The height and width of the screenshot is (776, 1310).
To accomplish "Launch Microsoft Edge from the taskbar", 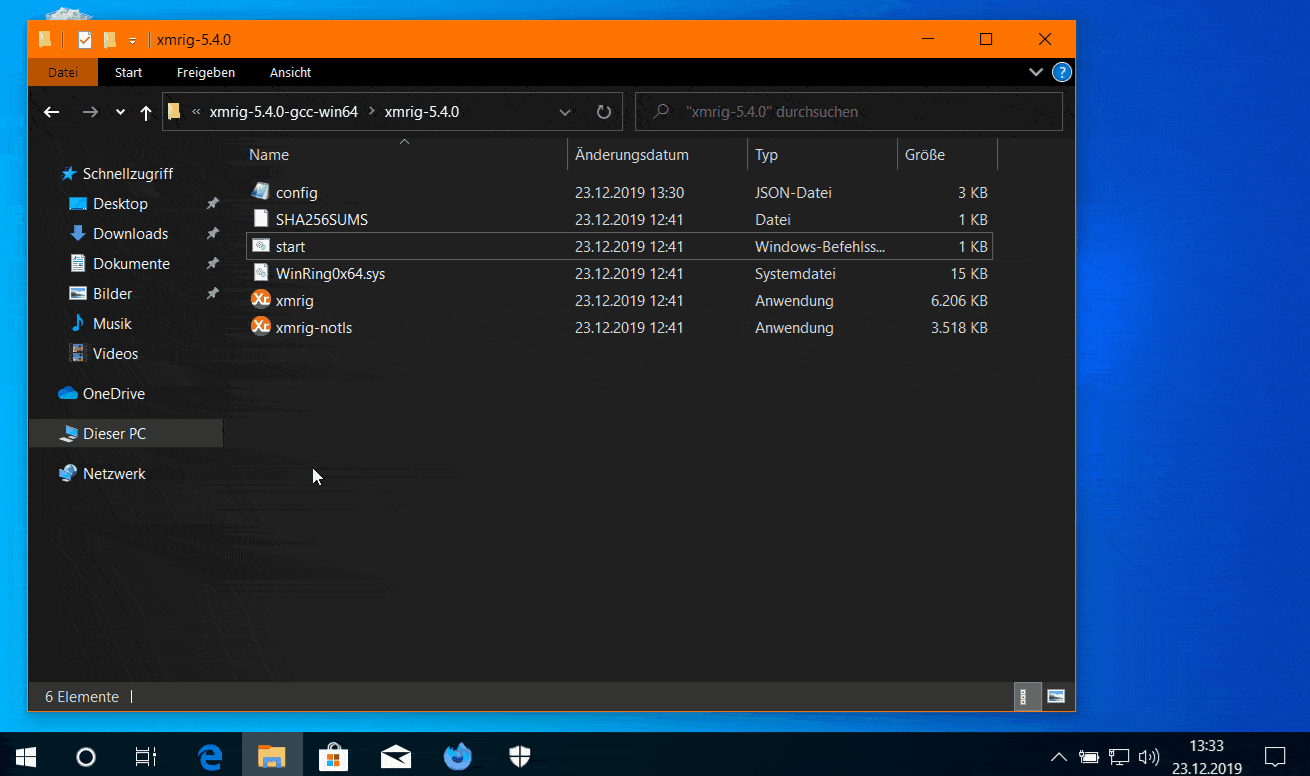I will [210, 756].
